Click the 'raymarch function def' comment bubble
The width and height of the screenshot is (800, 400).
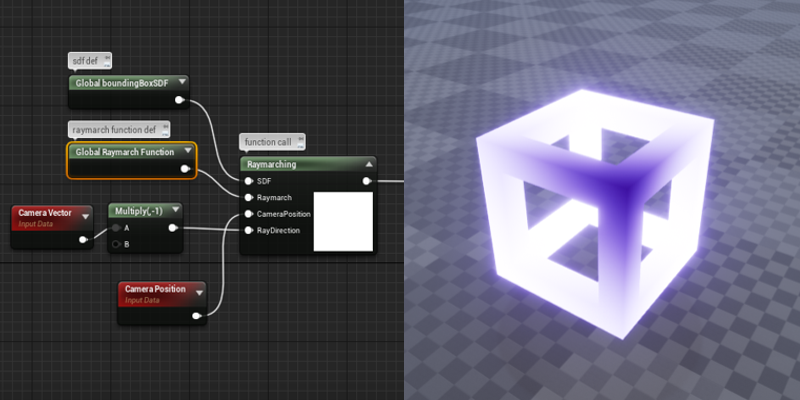point(119,129)
